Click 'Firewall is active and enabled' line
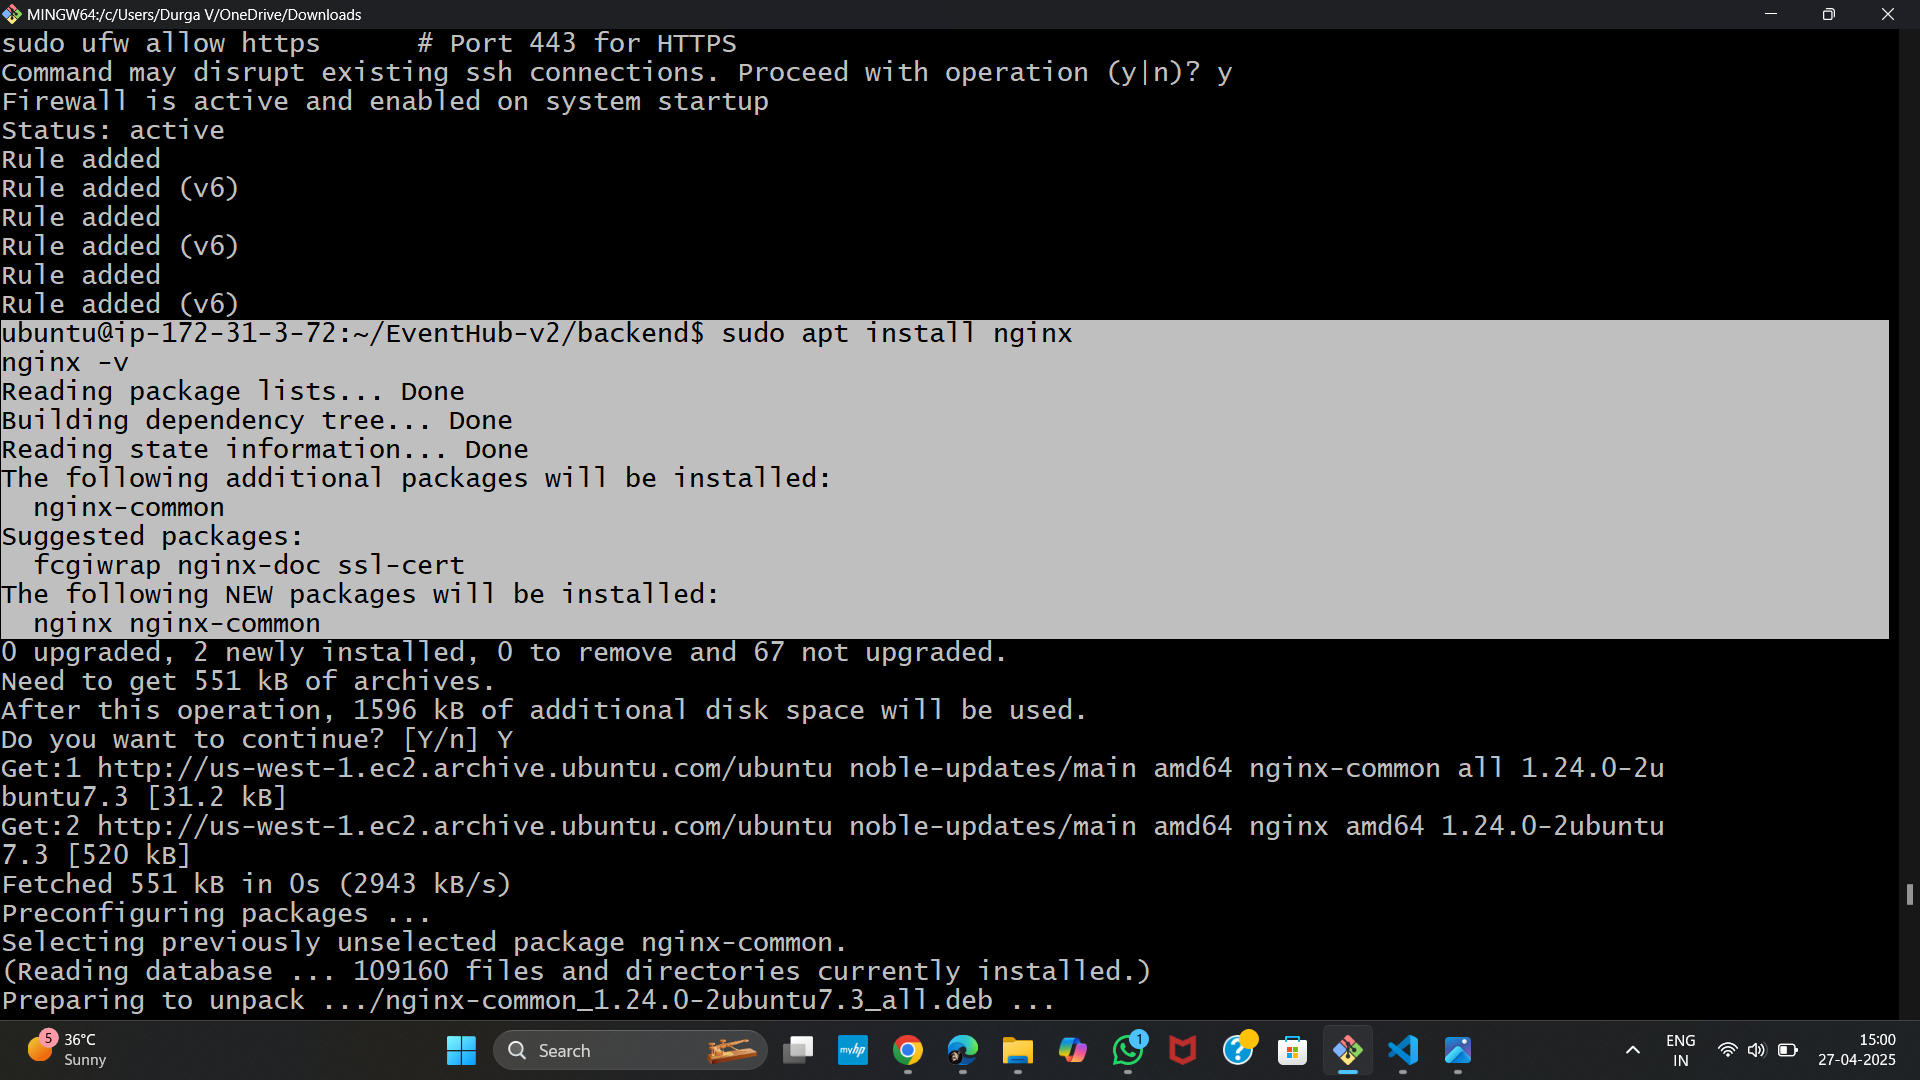This screenshot has height=1080, width=1920. [x=385, y=102]
